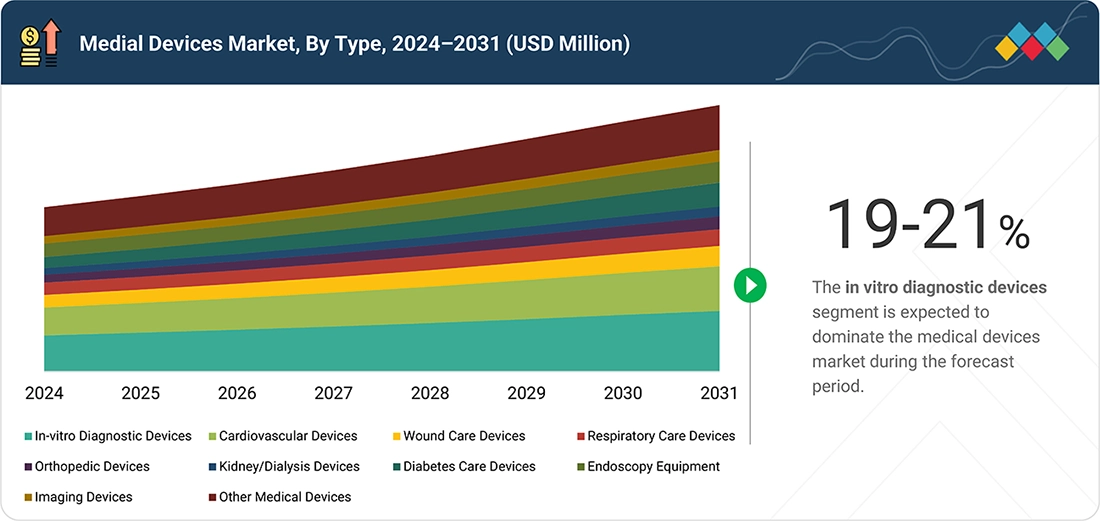Click the 2031 axis label
1100x521 pixels.
(719, 393)
